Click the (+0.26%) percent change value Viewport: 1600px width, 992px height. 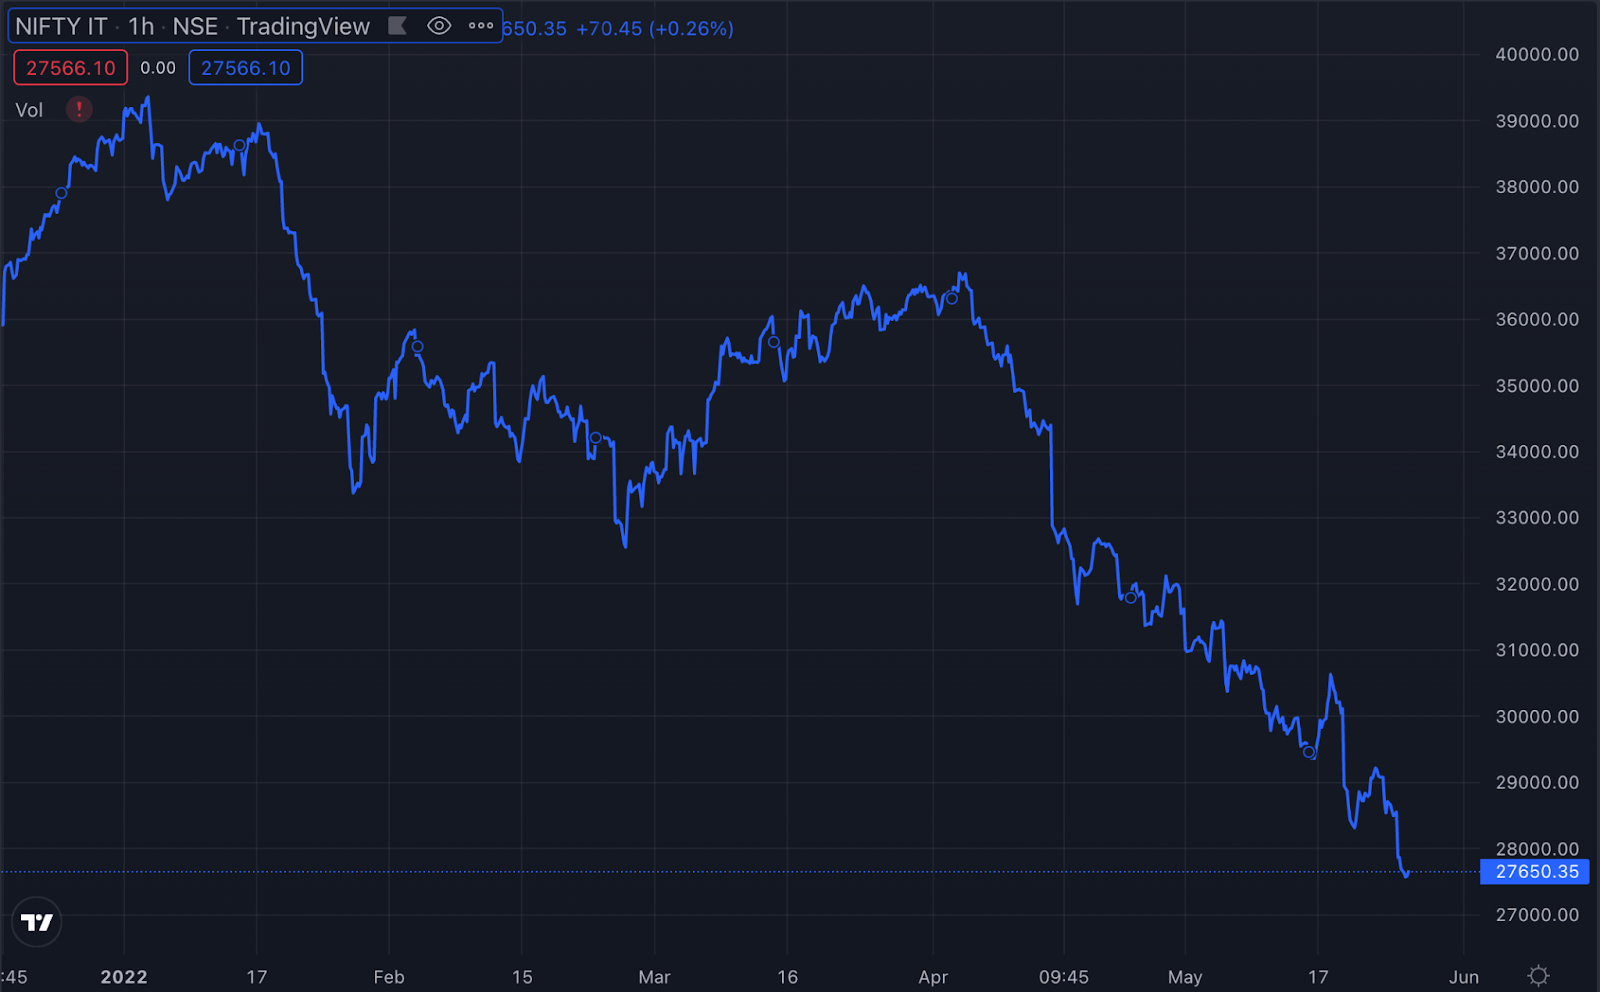[x=691, y=29]
